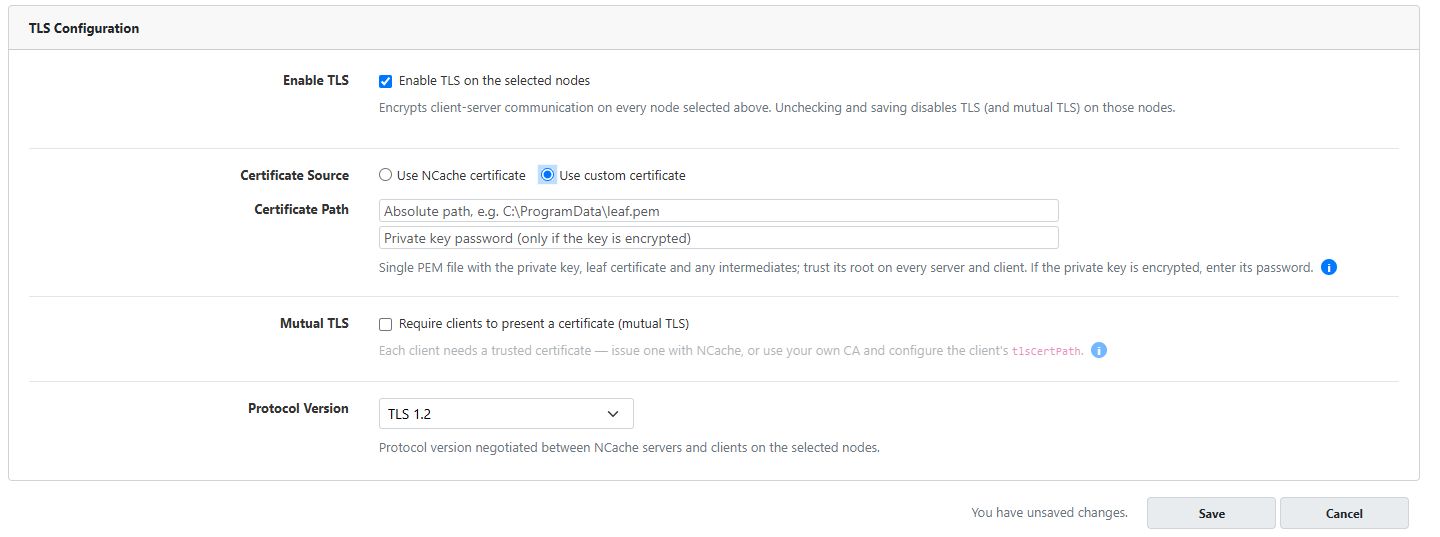The width and height of the screenshot is (1440, 537).
Task: Click the TLS Configuration panel header text
Action: (x=84, y=28)
